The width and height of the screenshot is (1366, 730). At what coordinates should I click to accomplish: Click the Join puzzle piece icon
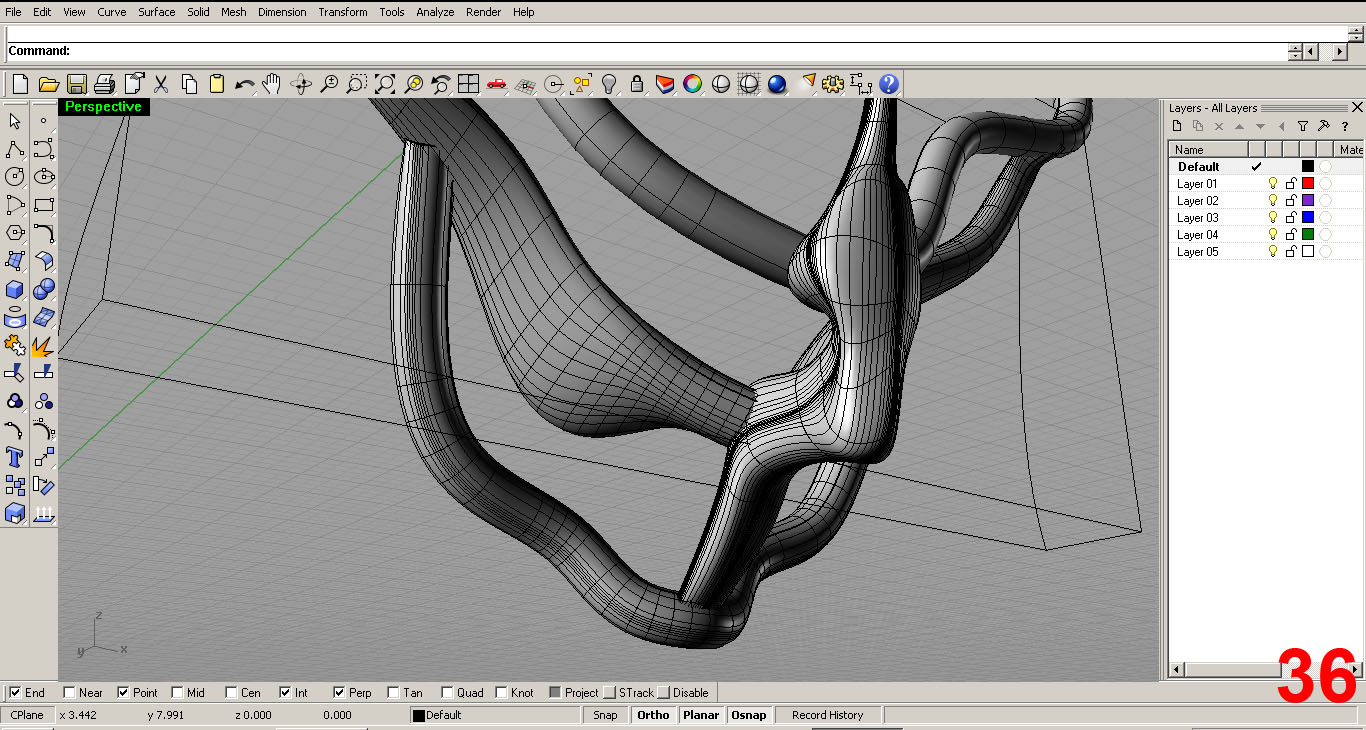tap(15, 346)
